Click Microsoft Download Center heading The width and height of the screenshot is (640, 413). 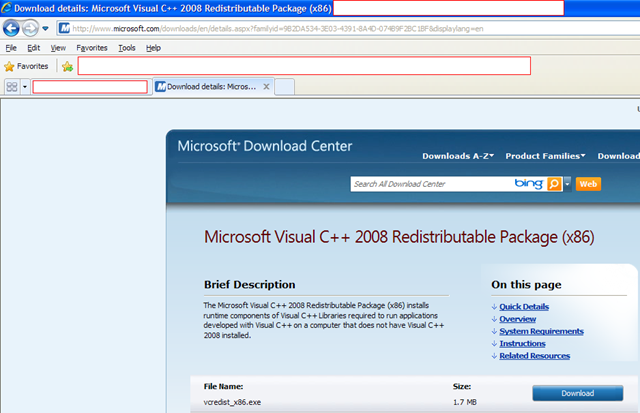pos(264,146)
